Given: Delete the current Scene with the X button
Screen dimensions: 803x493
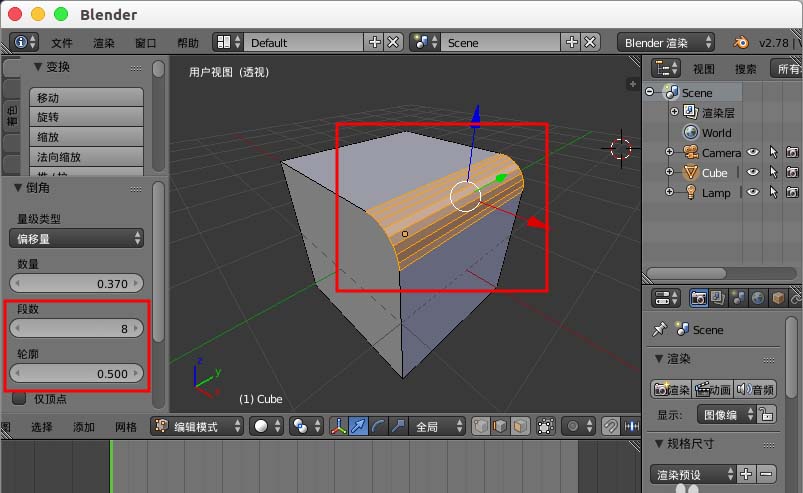Looking at the screenshot, I should [x=590, y=42].
